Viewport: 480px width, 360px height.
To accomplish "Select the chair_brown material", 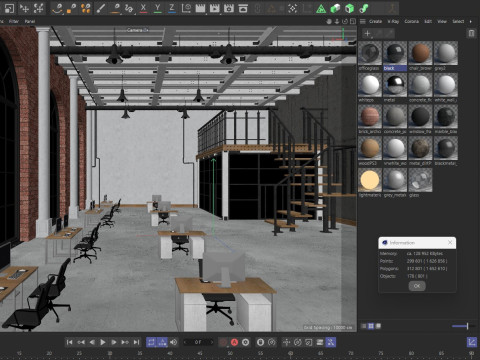I will (420, 53).
